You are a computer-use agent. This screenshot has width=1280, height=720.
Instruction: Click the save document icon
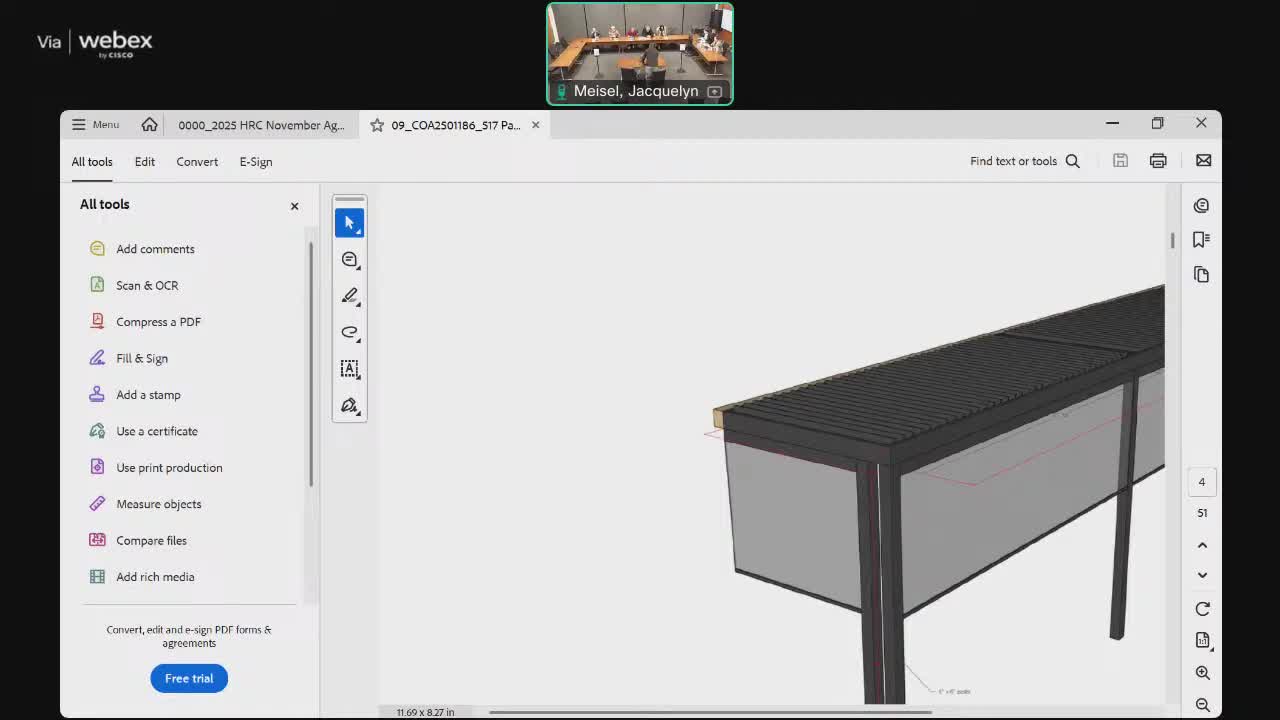(1120, 161)
